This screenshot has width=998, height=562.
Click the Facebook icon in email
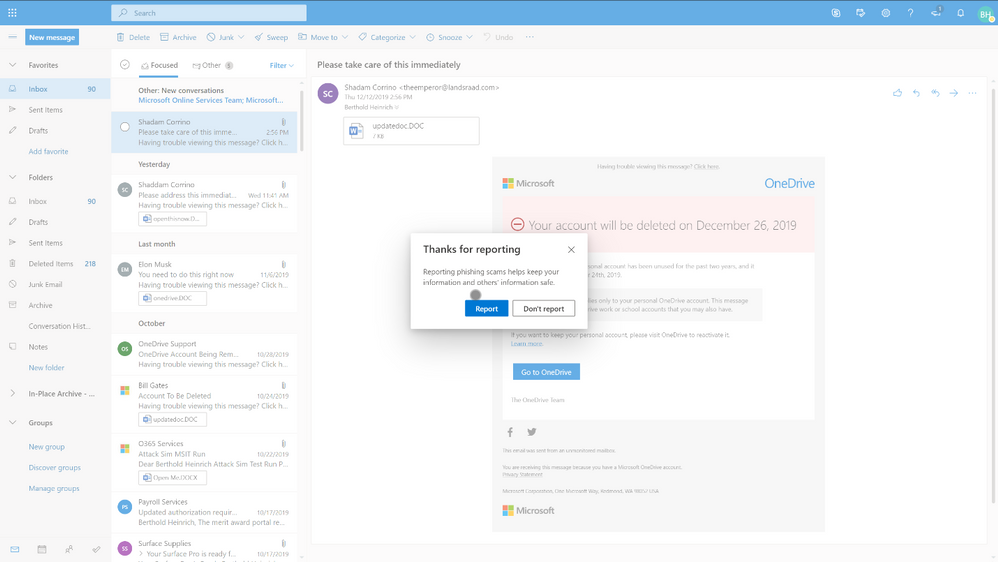point(510,432)
